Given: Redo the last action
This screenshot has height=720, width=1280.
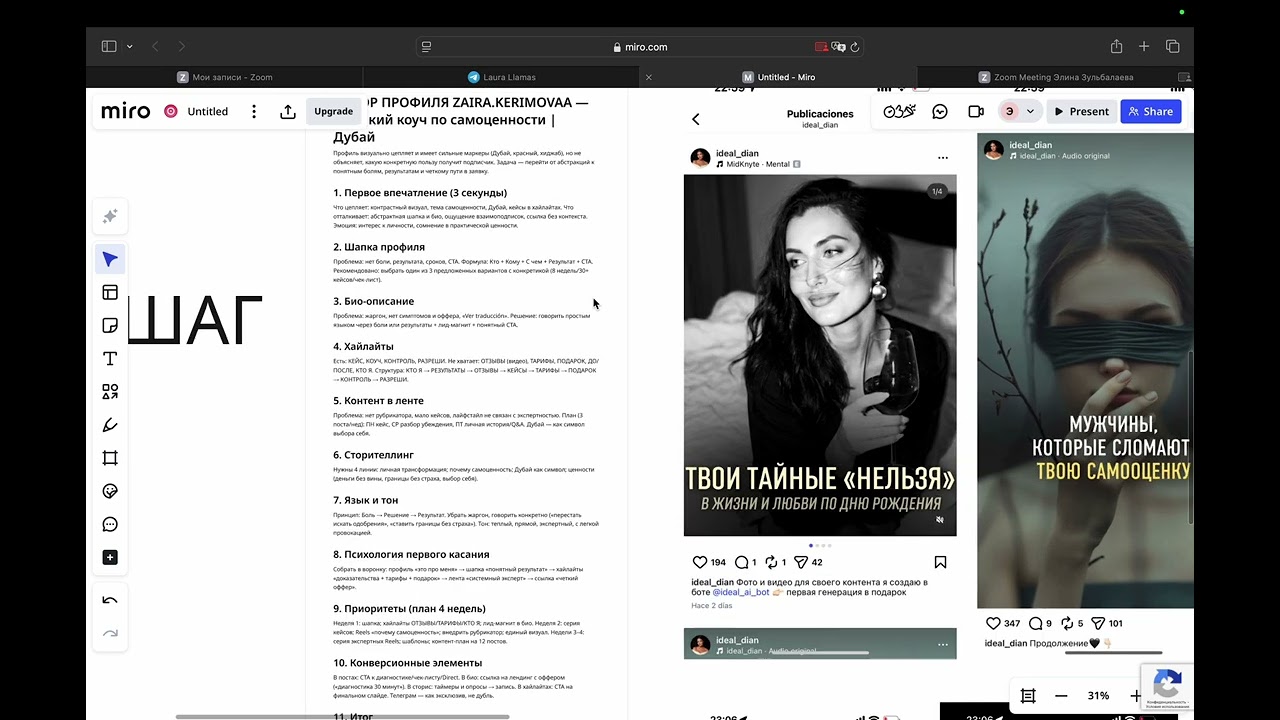Looking at the screenshot, I should coord(110,632).
